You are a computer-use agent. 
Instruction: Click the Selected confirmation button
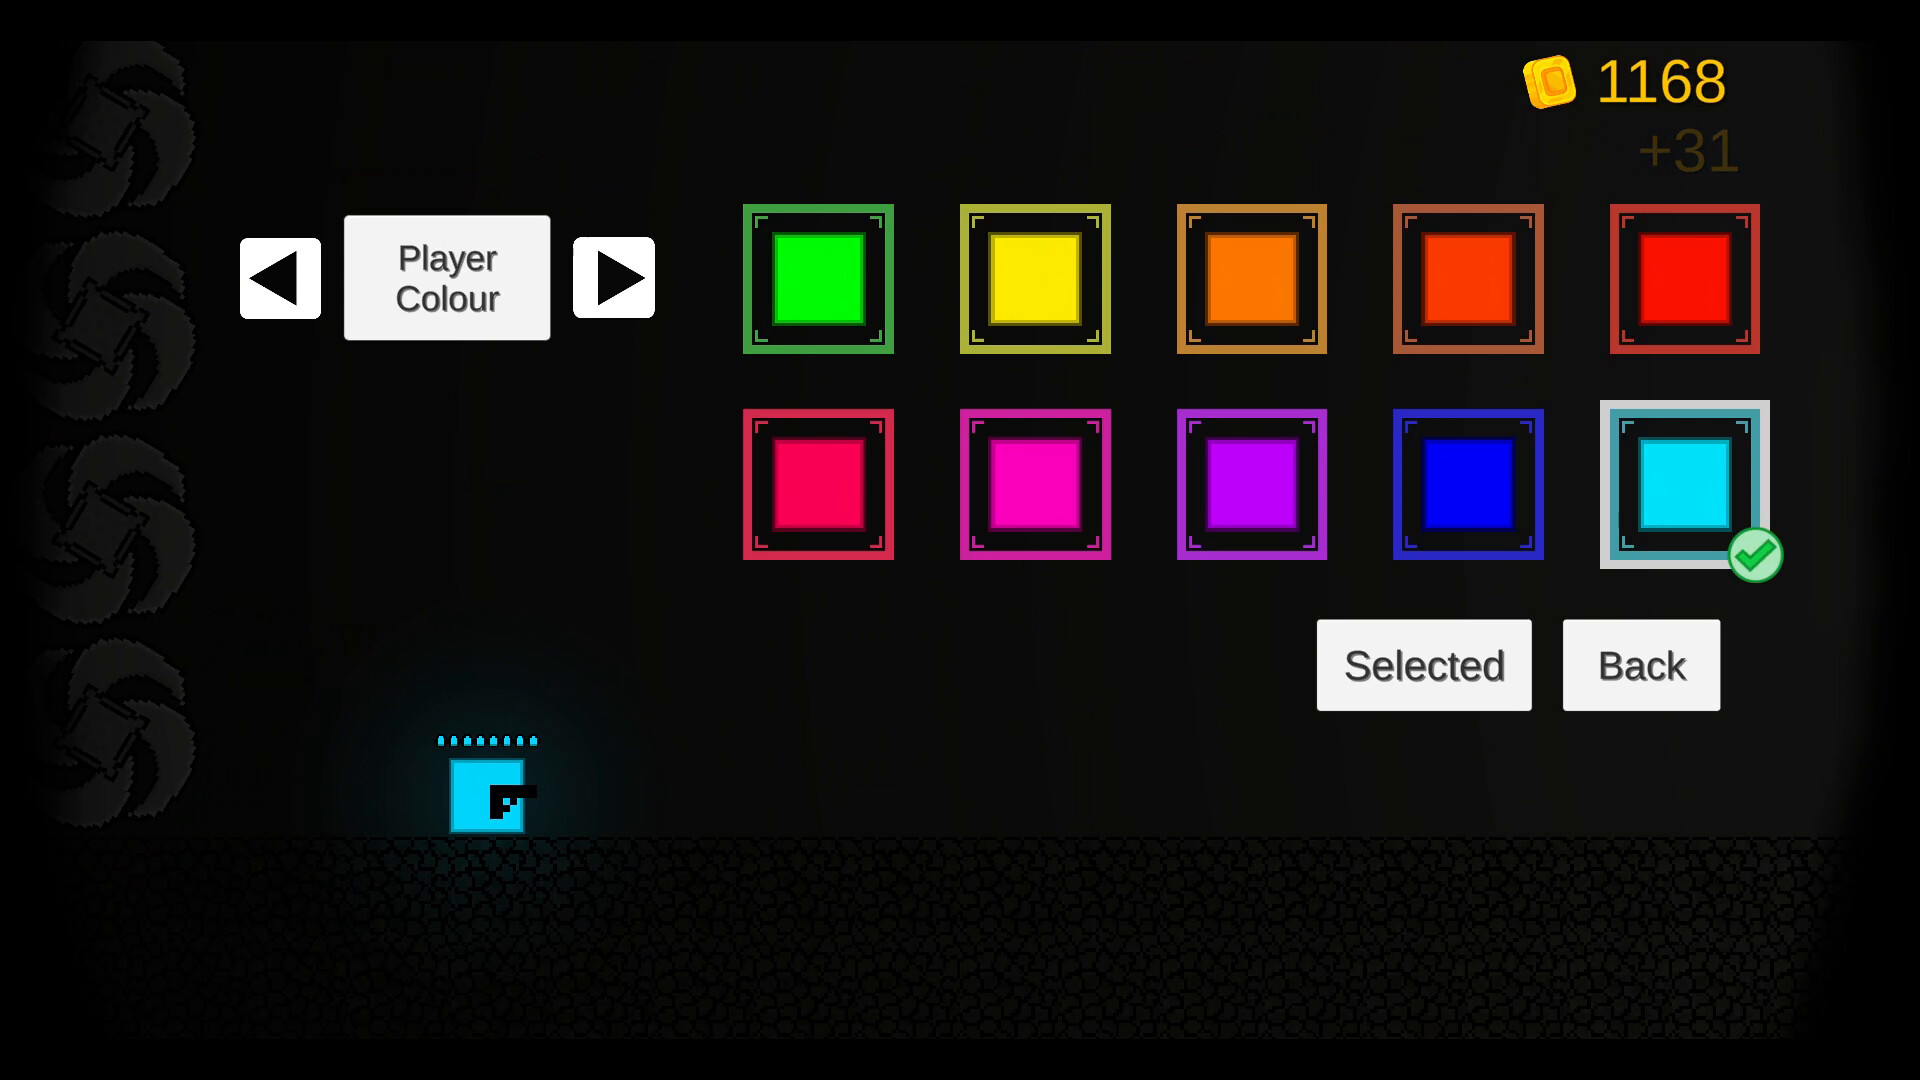click(1423, 666)
